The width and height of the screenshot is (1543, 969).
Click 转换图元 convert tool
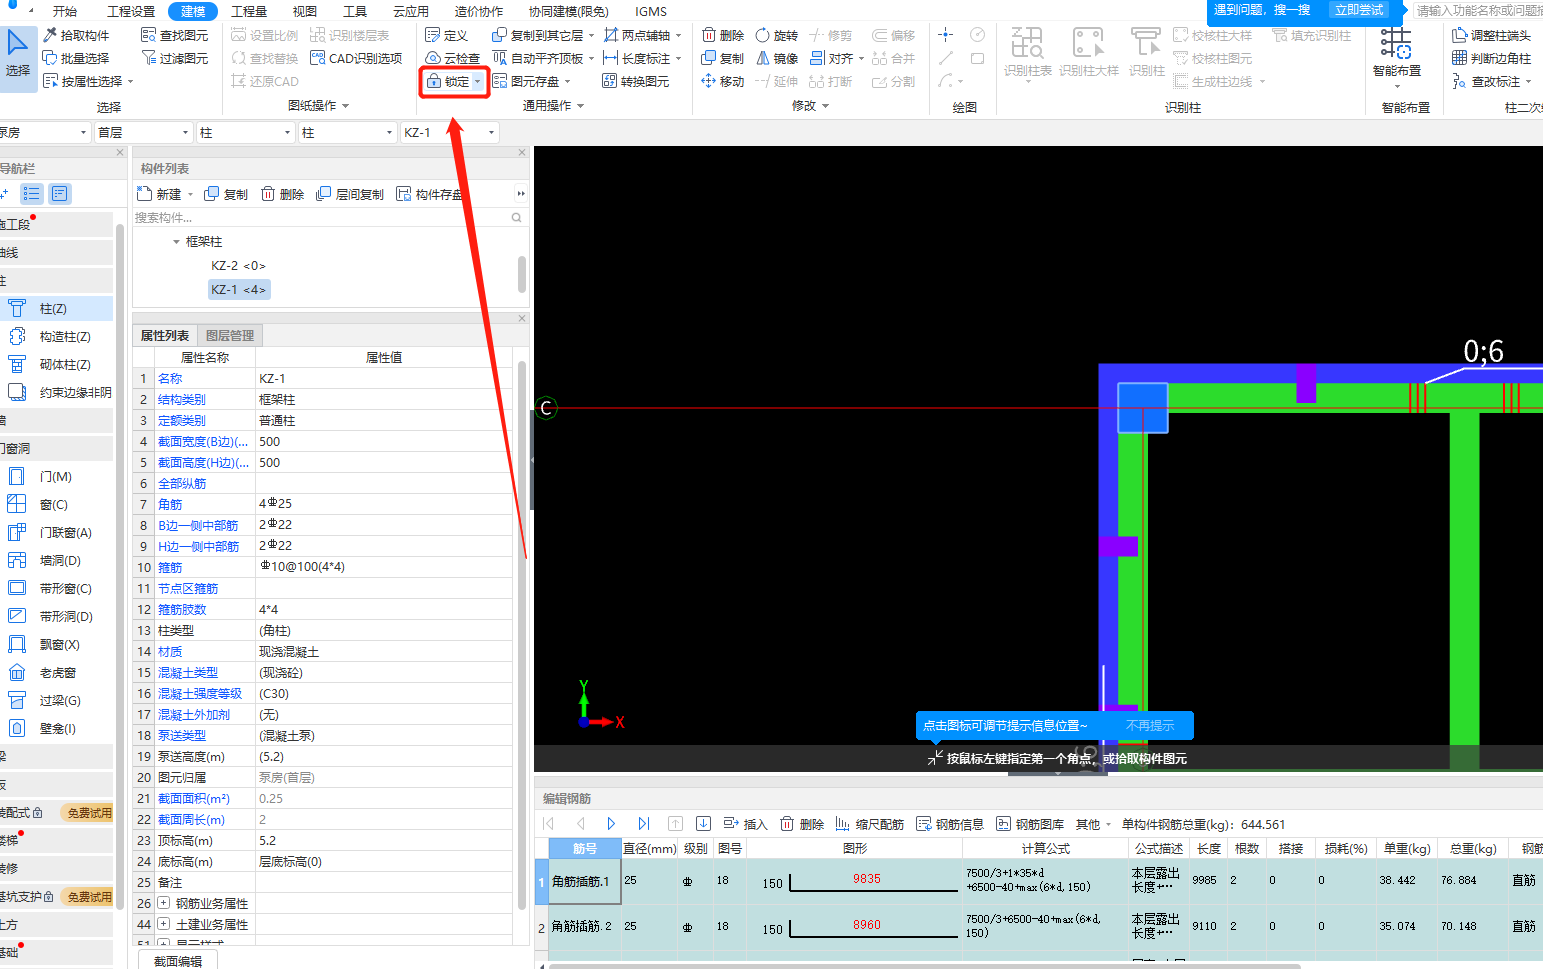coord(636,81)
